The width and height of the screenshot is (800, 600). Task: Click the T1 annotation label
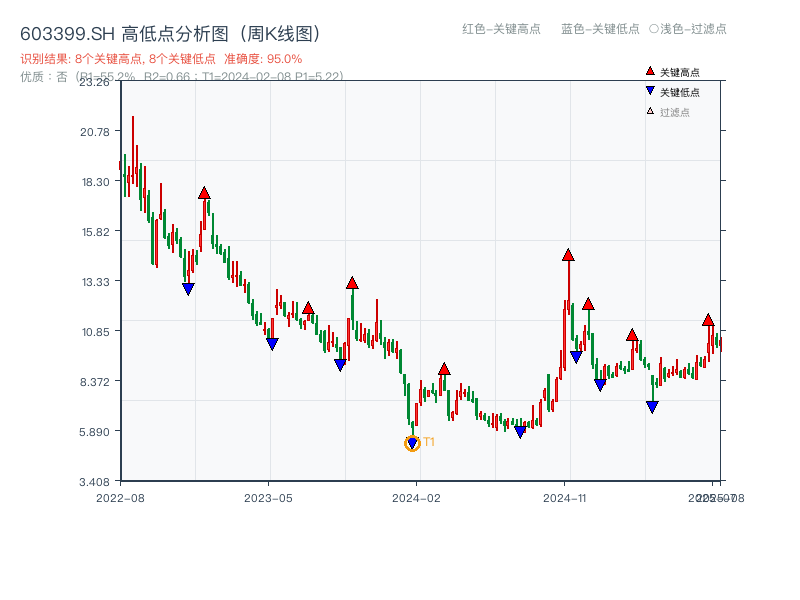pos(428,441)
